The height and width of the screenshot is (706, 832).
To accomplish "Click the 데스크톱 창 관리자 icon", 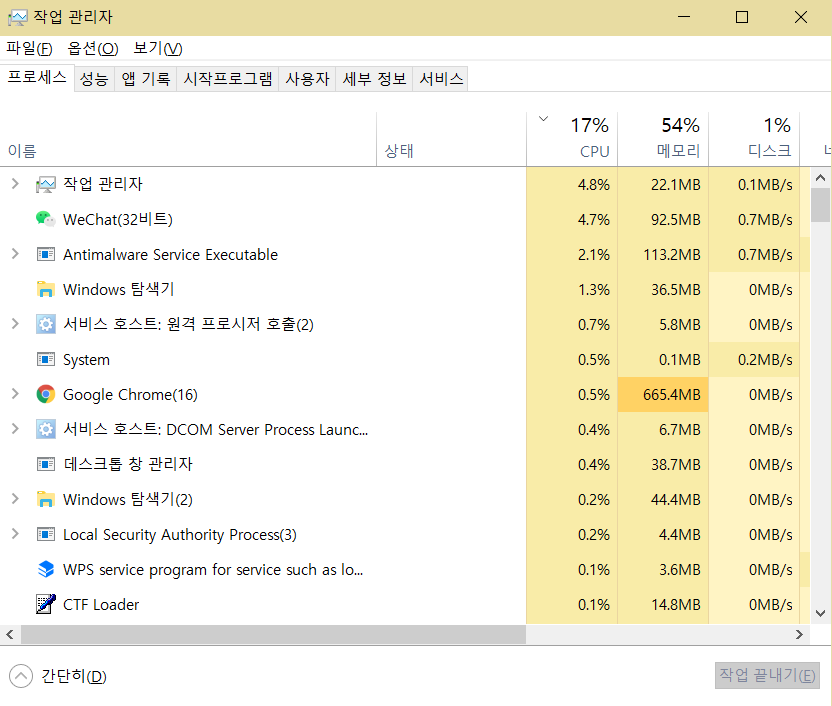I will pos(46,465).
